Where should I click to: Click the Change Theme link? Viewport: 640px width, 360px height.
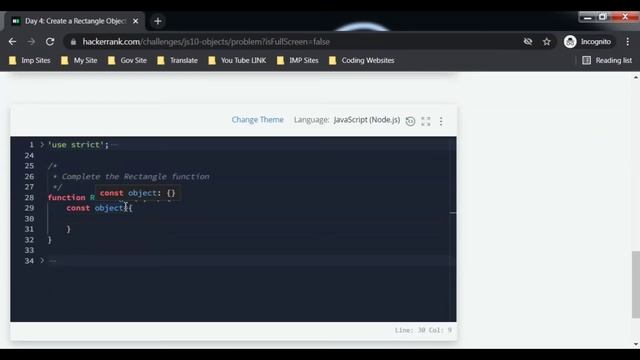(x=258, y=120)
